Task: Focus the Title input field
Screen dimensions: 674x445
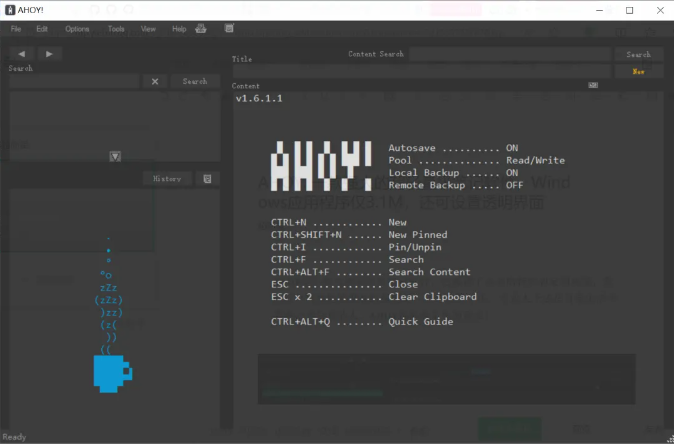Action: click(x=422, y=71)
